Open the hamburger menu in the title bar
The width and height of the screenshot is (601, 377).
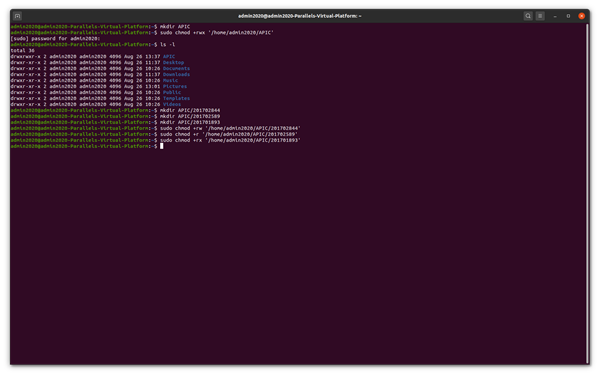[x=540, y=16]
